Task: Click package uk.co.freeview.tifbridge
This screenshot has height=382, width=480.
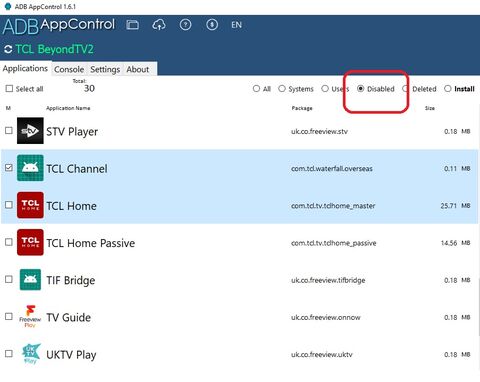Action: click(328, 280)
